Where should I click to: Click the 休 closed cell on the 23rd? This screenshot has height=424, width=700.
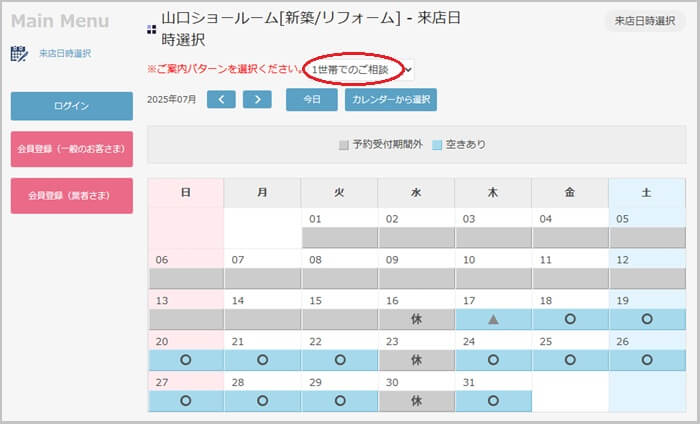(x=416, y=359)
